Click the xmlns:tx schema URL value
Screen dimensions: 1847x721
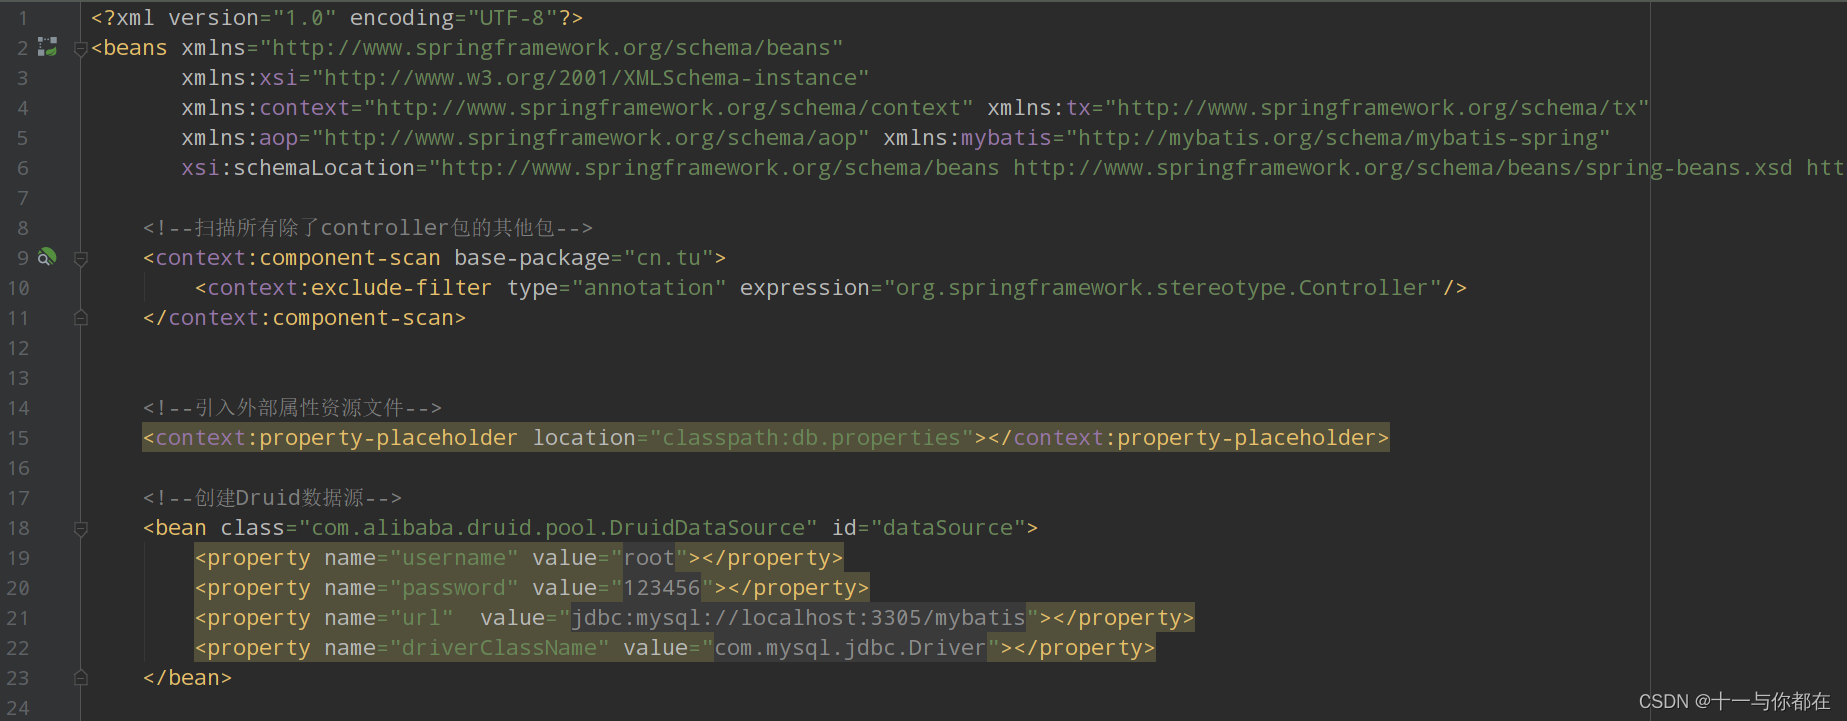pyautogui.click(x=1377, y=108)
